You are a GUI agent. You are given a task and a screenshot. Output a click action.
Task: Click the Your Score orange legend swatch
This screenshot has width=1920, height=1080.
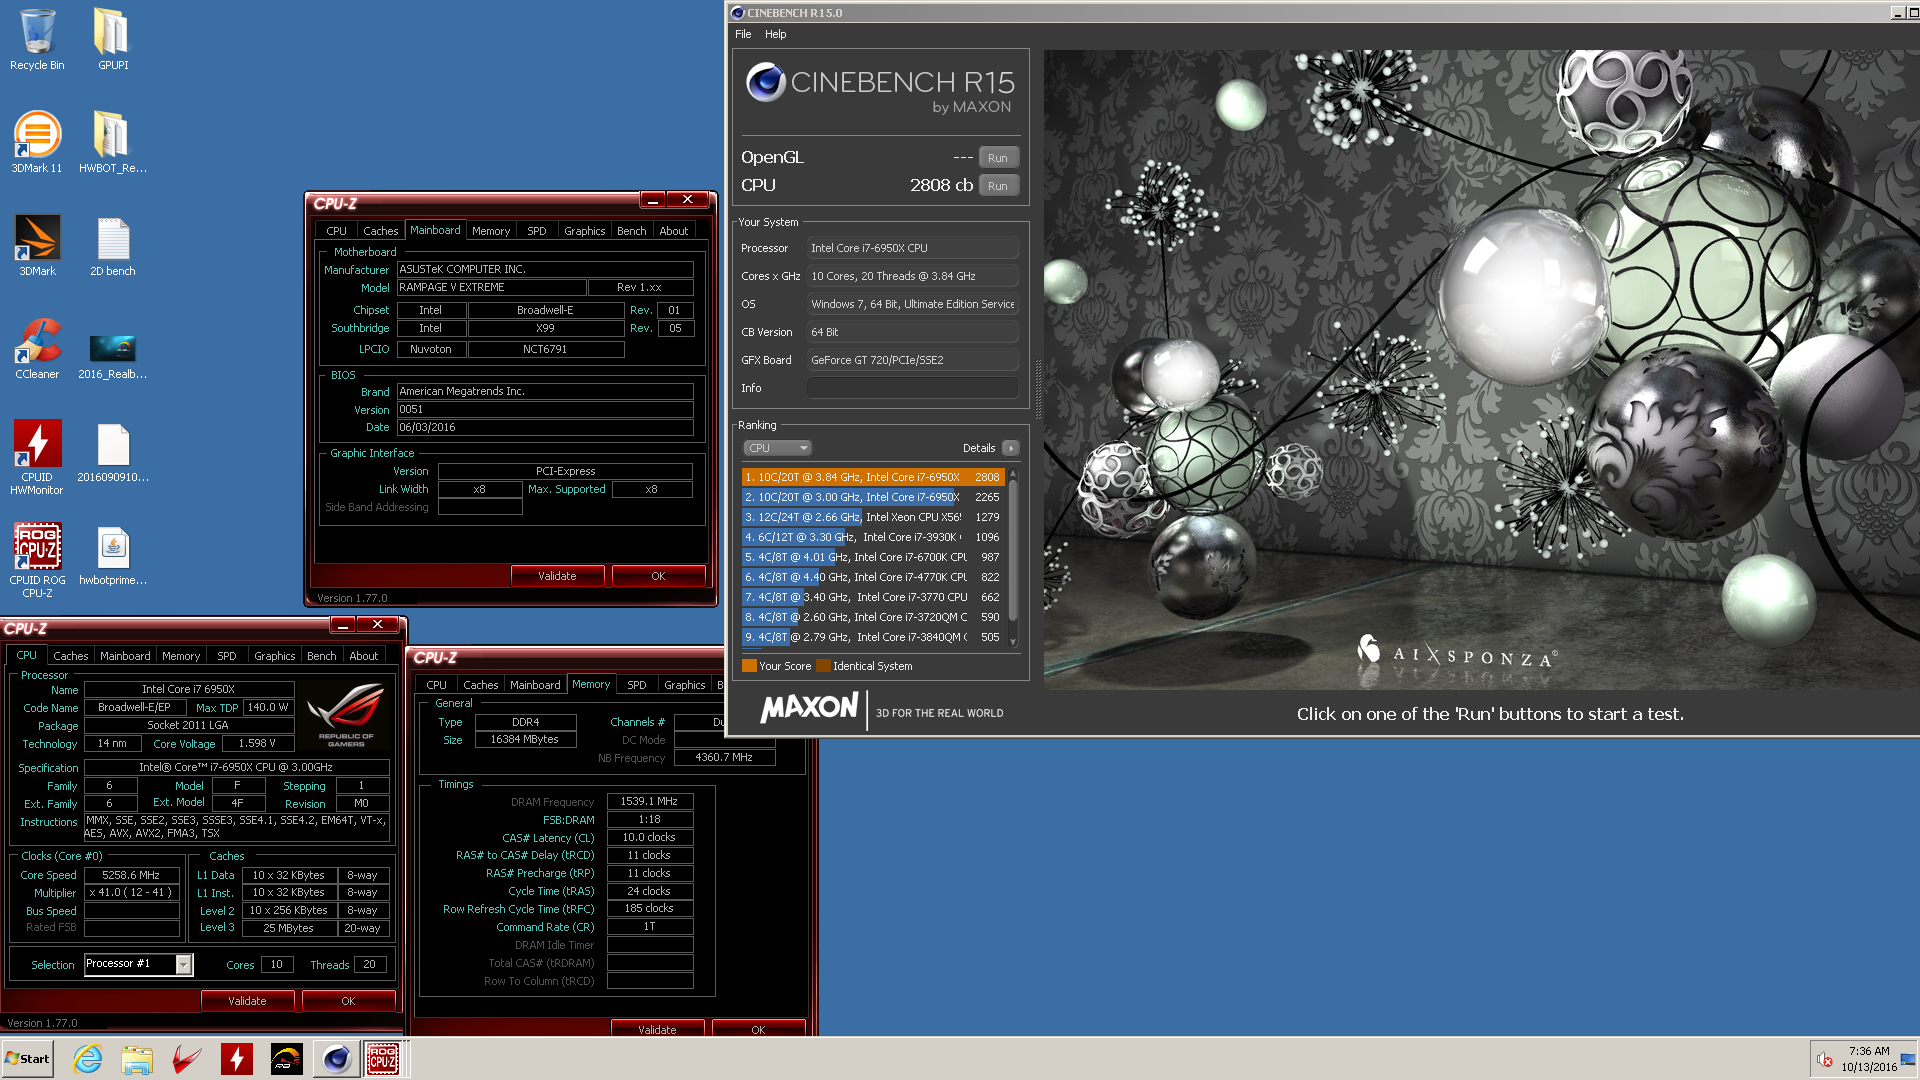pyautogui.click(x=749, y=666)
